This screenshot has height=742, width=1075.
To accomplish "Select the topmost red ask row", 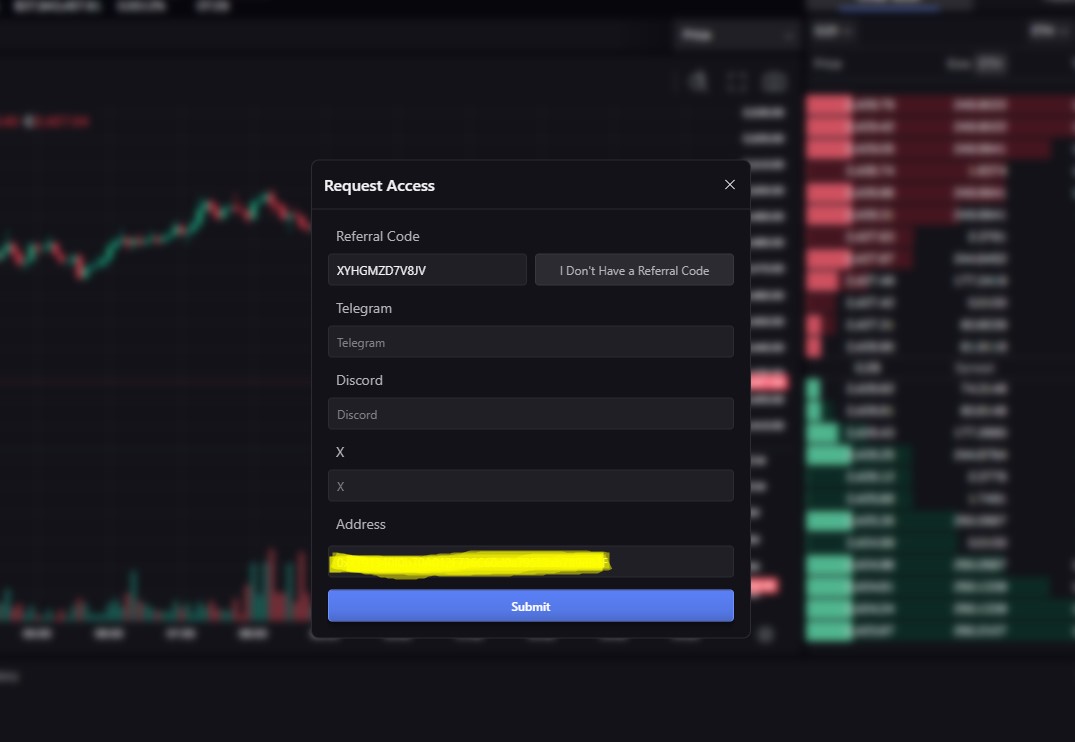I will 938,104.
